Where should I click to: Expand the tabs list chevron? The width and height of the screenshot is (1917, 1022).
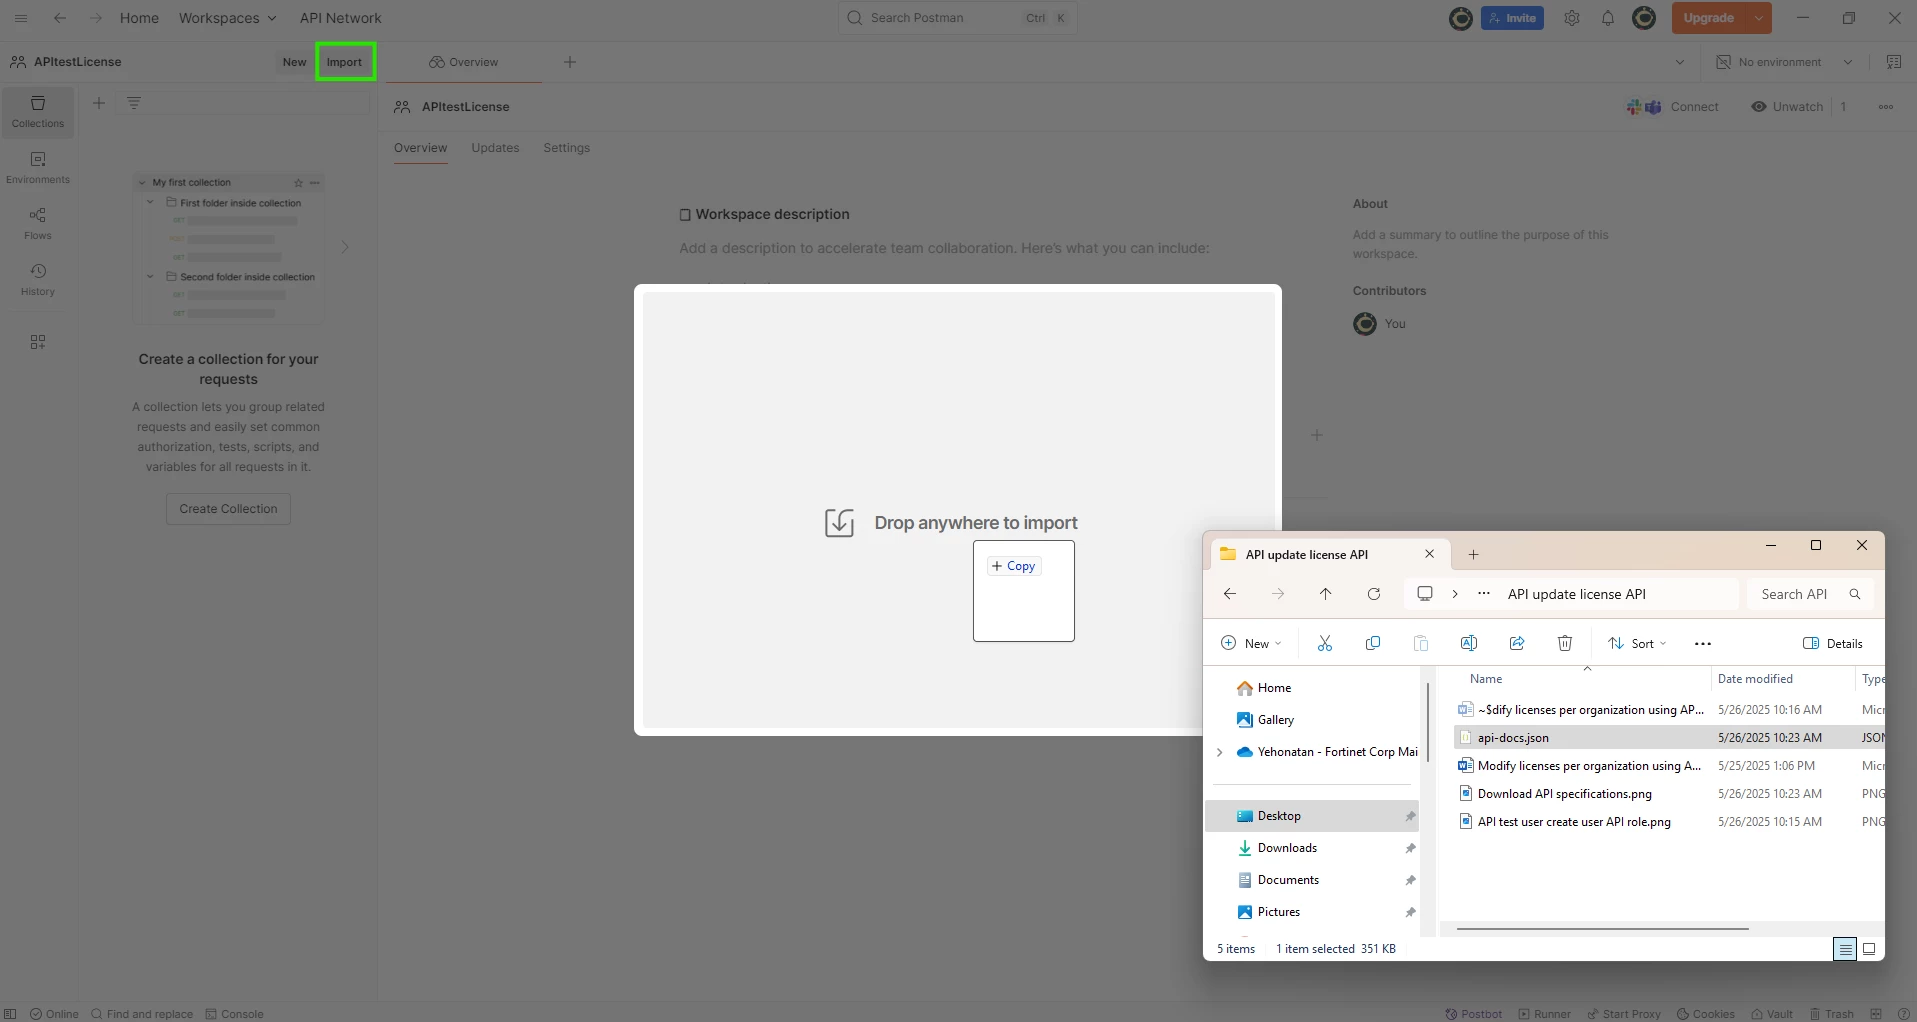tap(1680, 62)
